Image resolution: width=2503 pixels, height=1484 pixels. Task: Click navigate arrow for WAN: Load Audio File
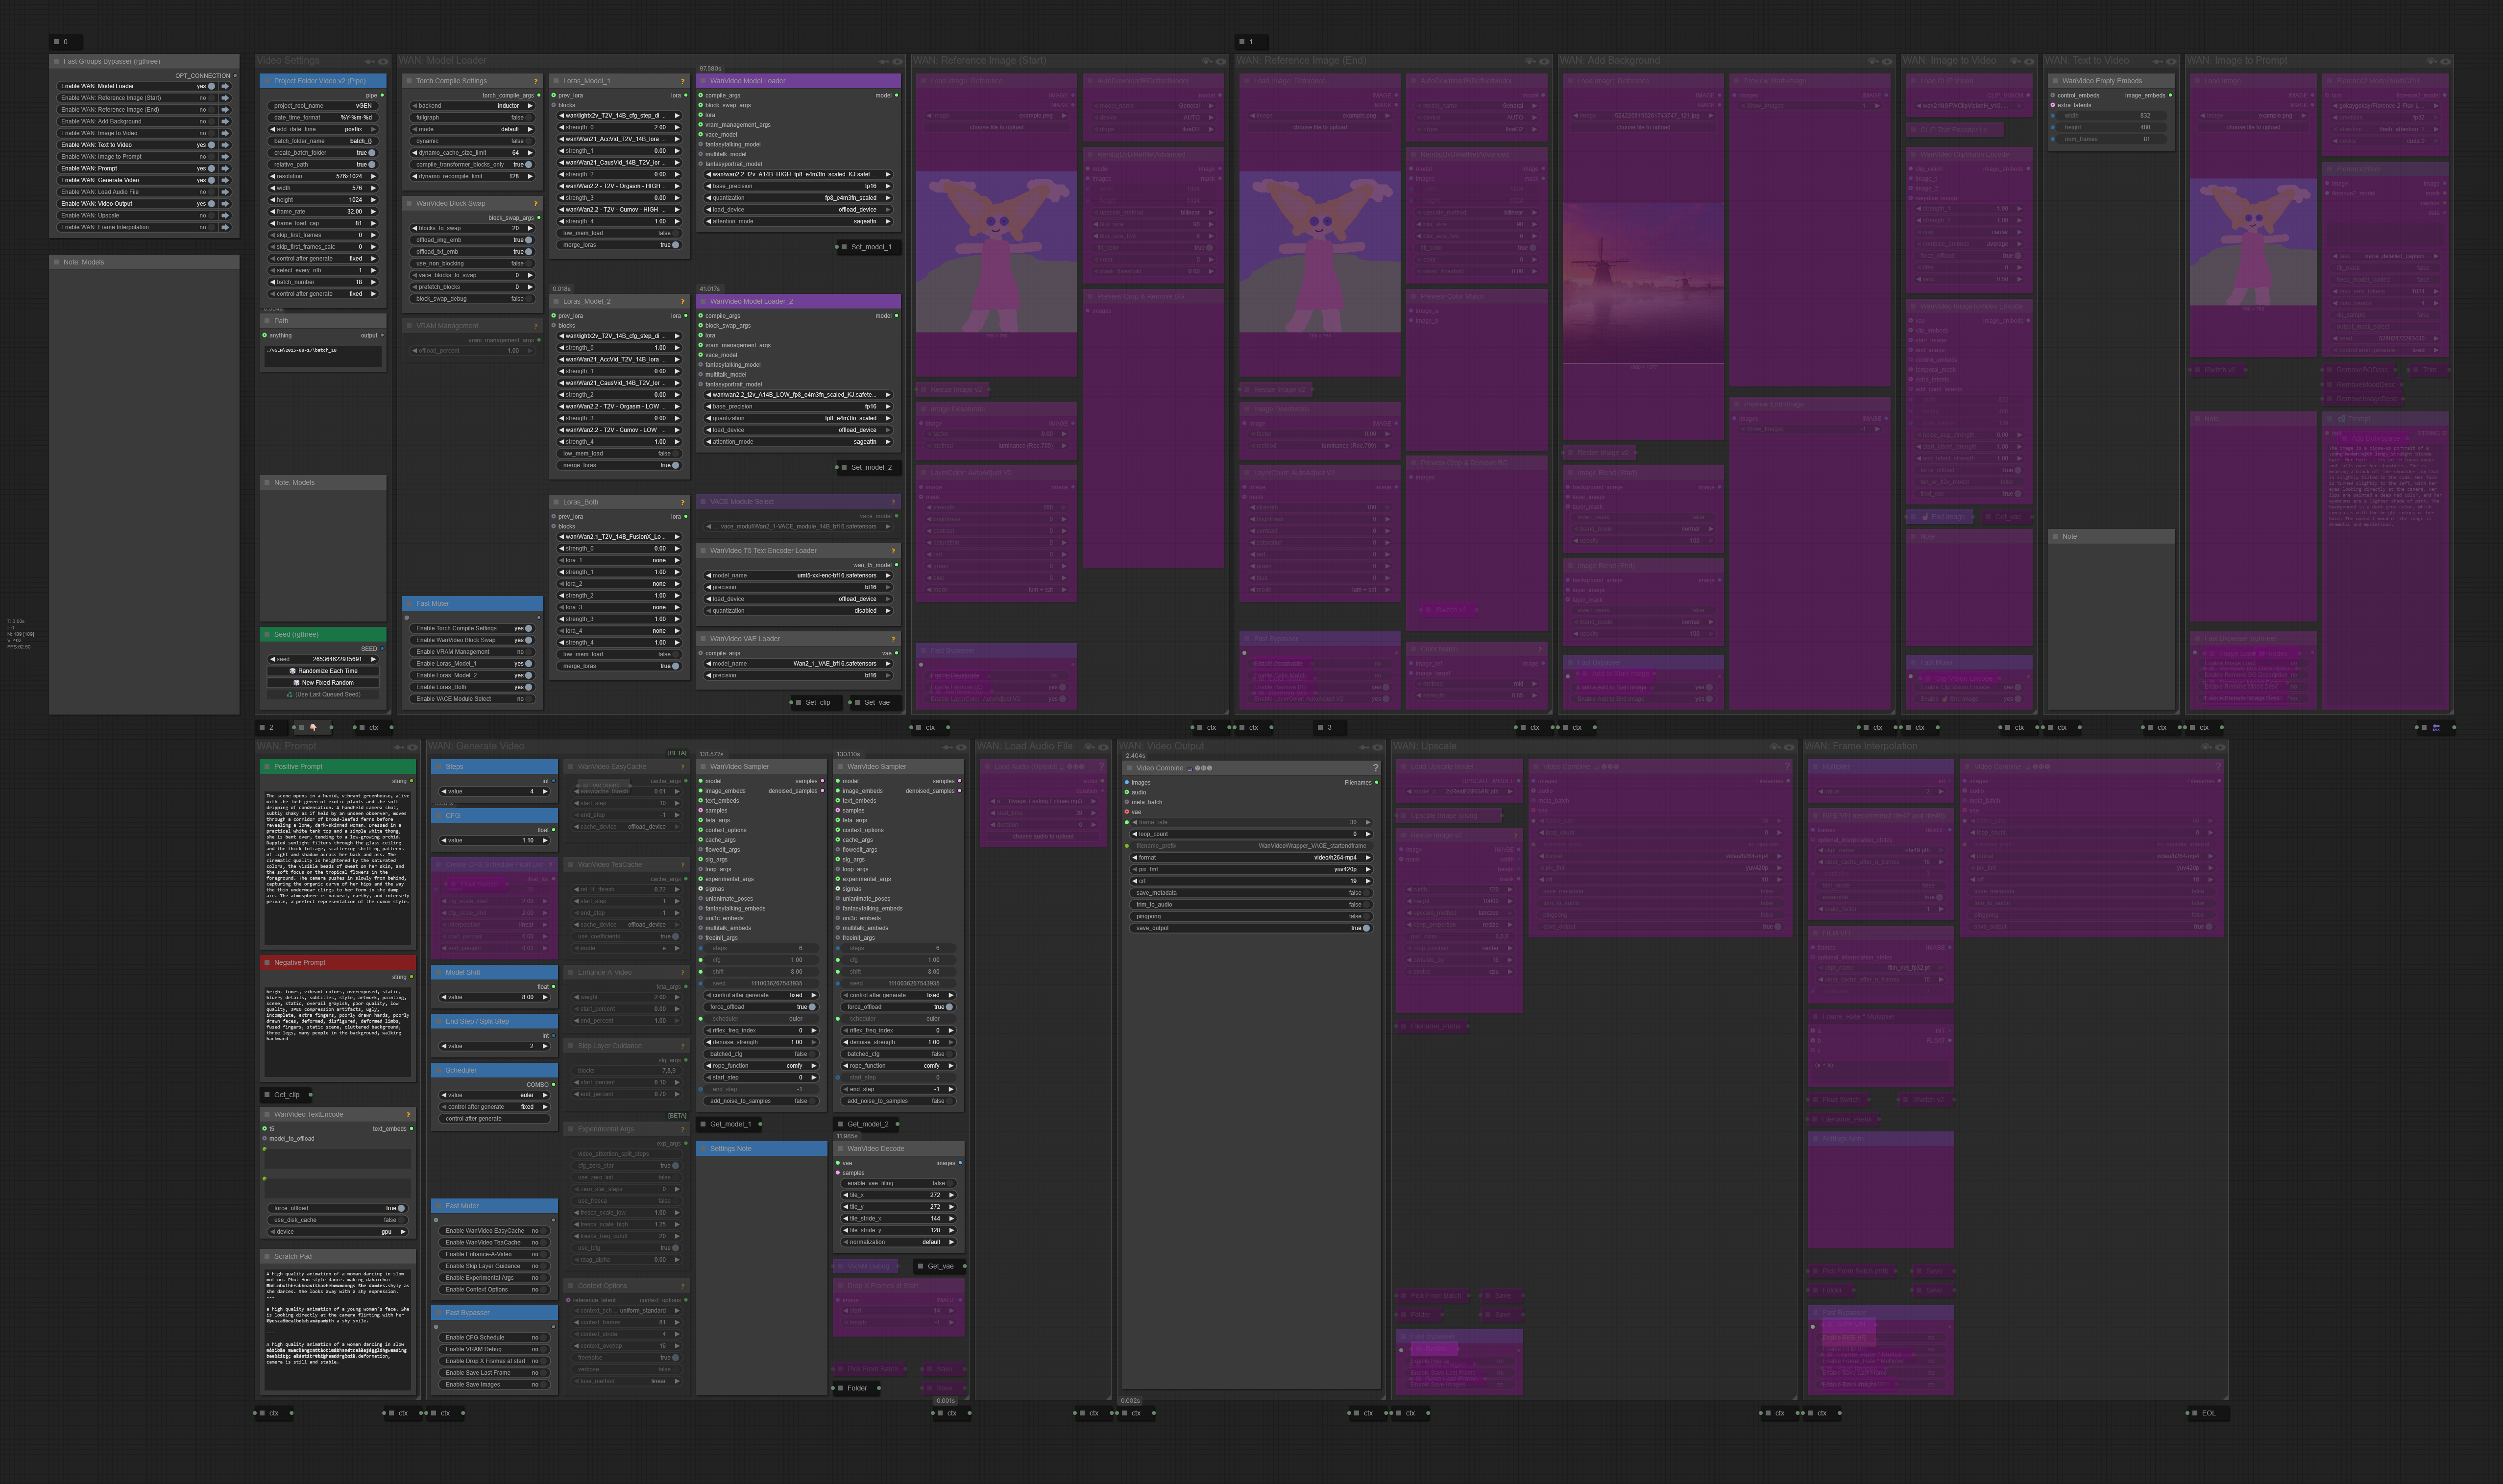pos(226,192)
